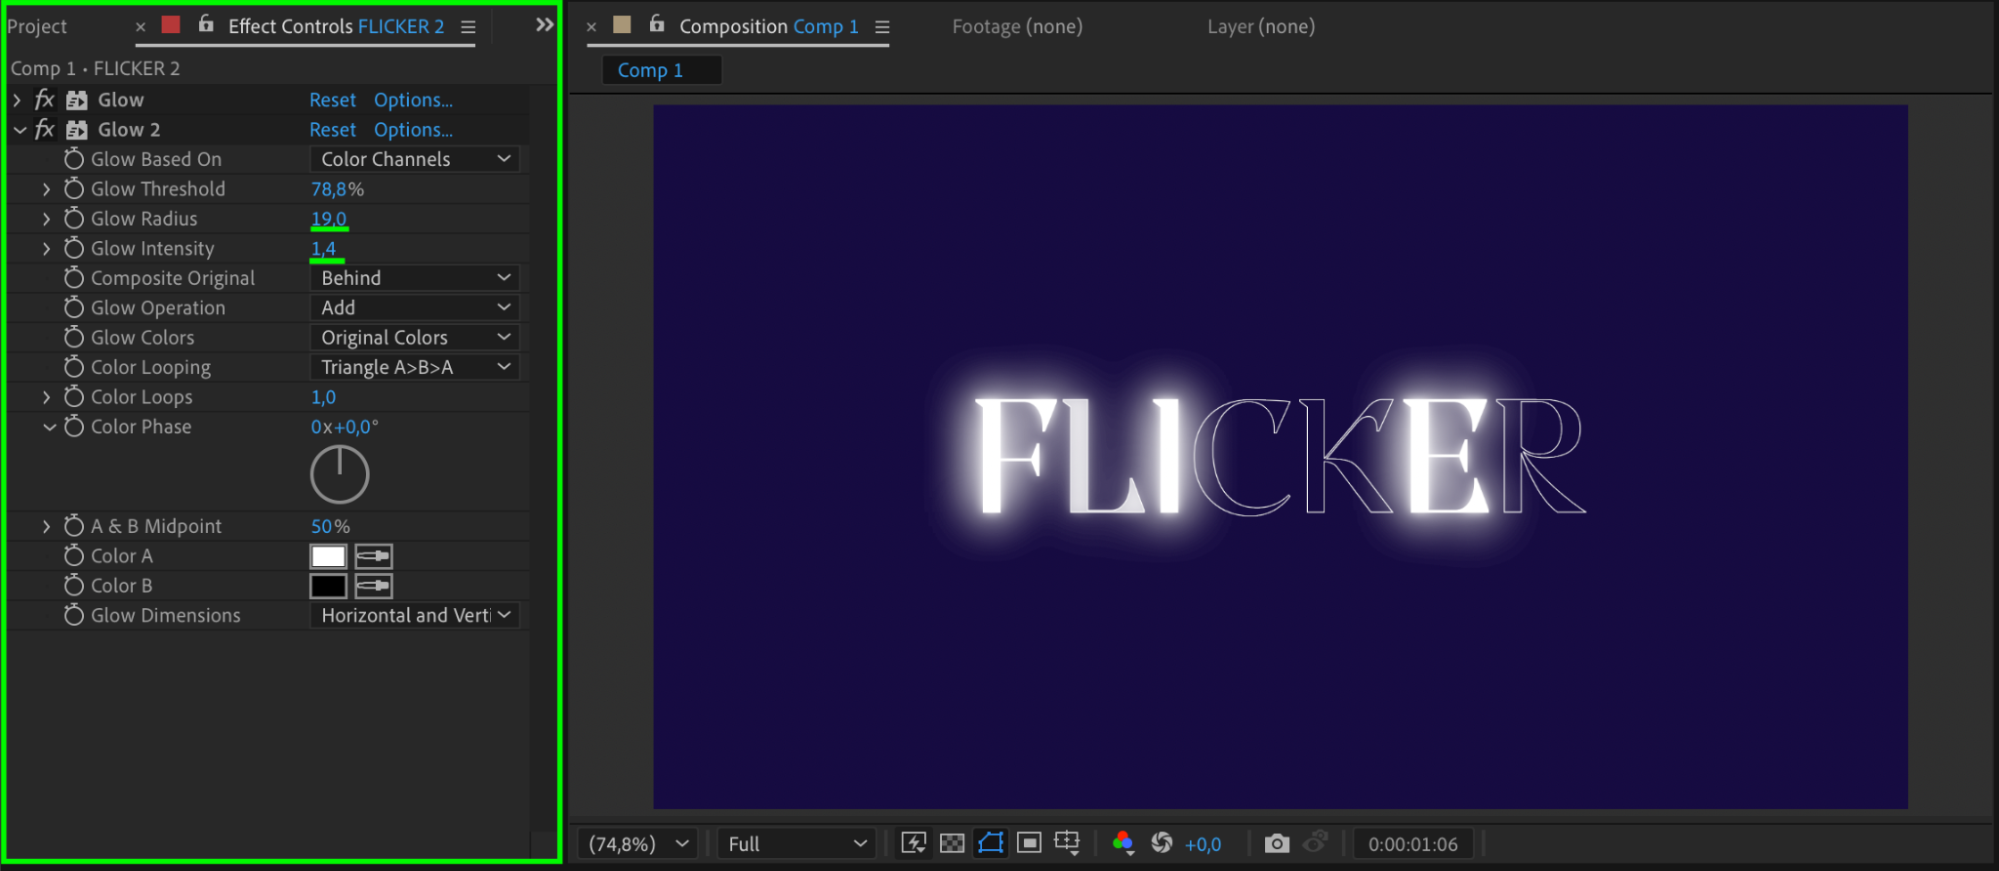Click the timecode 0:00:01:06
The image size is (1999, 871).
[1413, 844]
